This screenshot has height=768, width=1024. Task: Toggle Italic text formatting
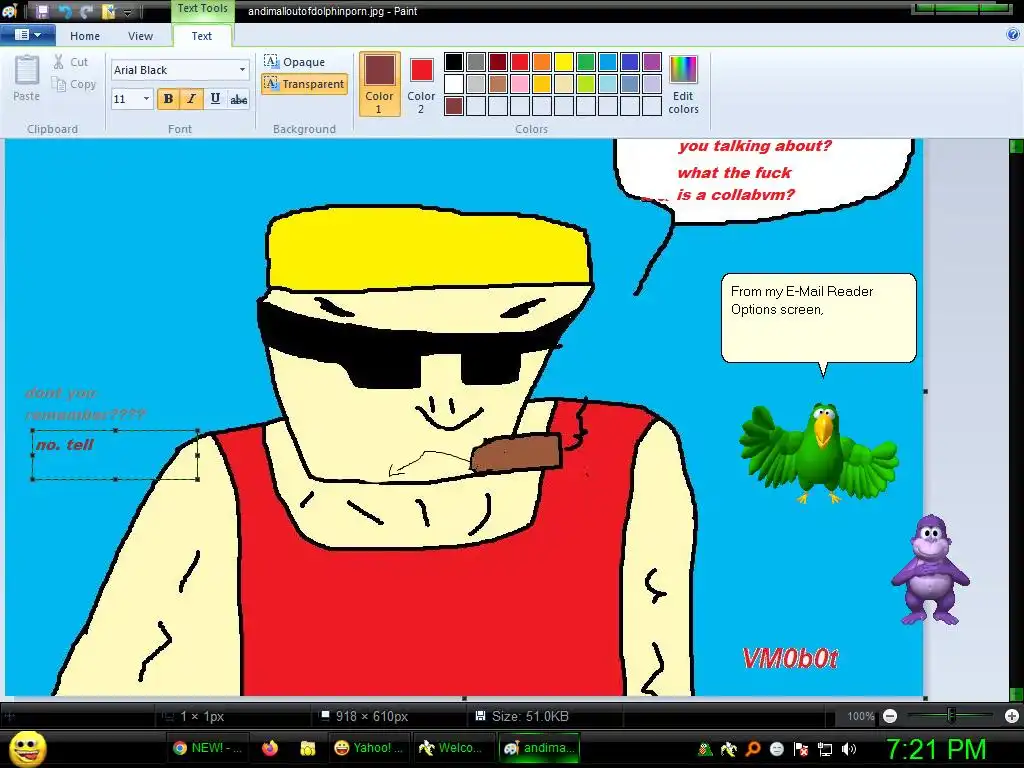pyautogui.click(x=191, y=99)
